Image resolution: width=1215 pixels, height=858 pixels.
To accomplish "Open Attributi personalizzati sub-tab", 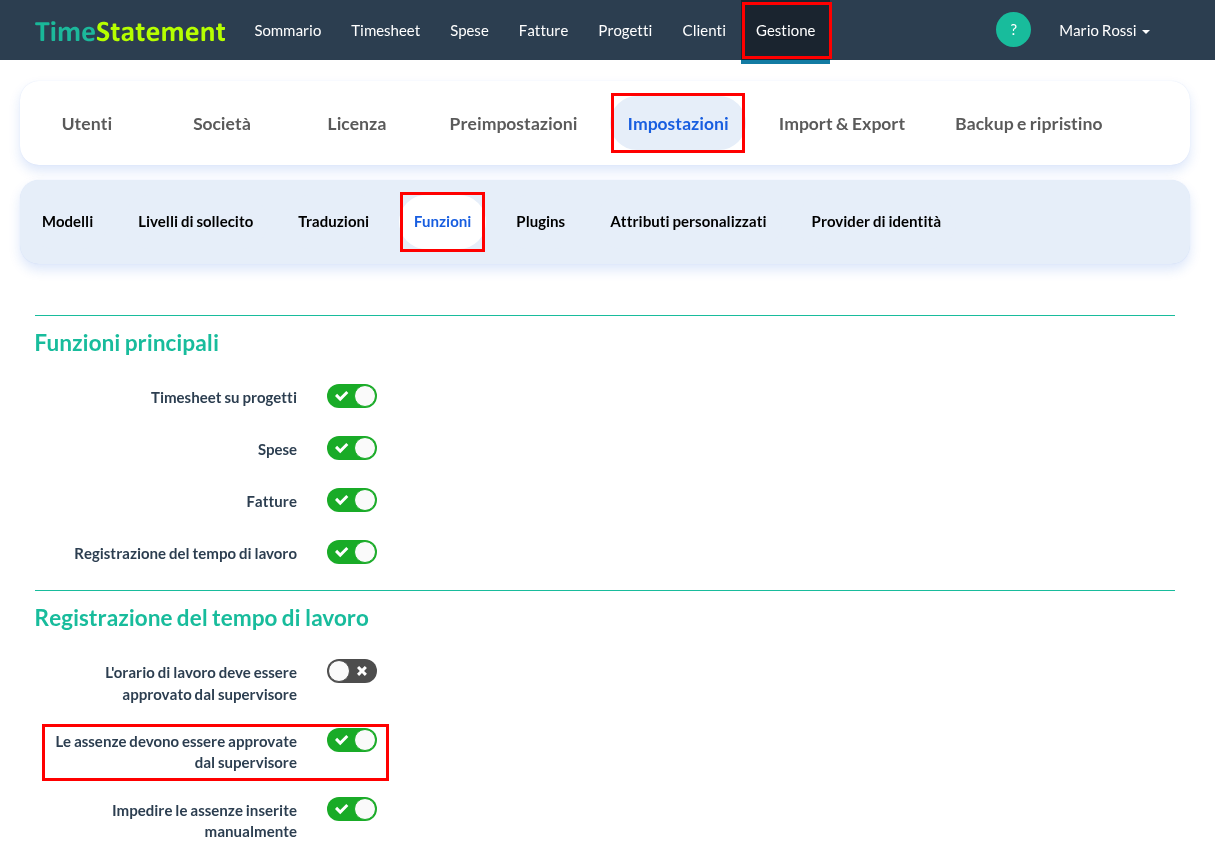I will (x=688, y=222).
